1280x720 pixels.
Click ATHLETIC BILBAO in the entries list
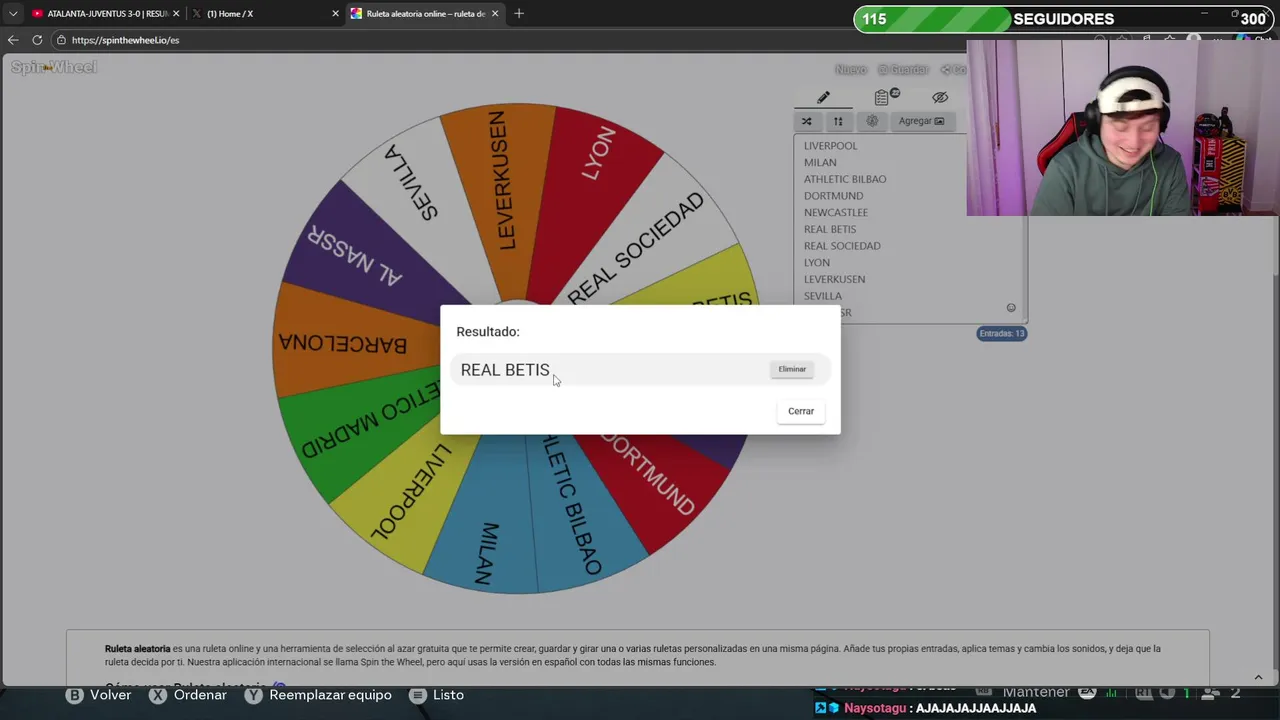pyautogui.click(x=845, y=179)
